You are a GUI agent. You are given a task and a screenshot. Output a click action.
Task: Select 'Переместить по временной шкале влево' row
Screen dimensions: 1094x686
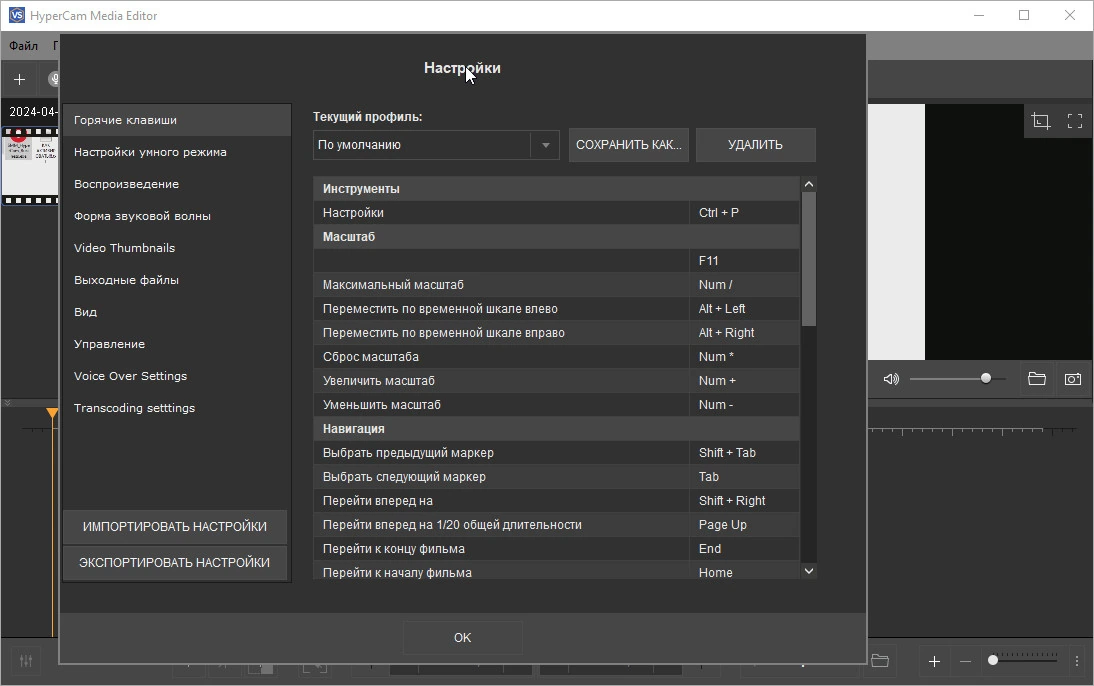[x=557, y=308]
